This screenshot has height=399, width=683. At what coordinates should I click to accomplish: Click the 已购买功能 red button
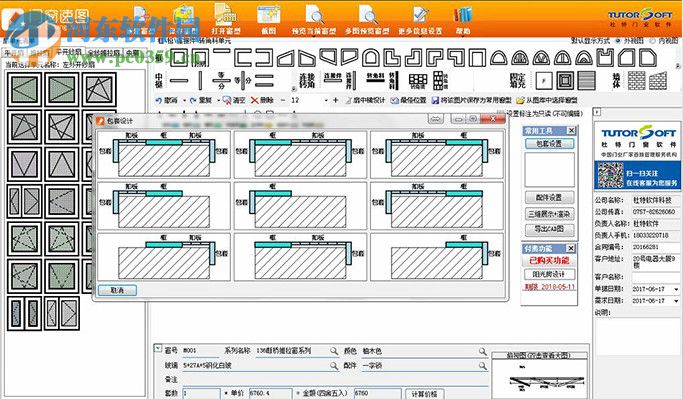tap(549, 260)
